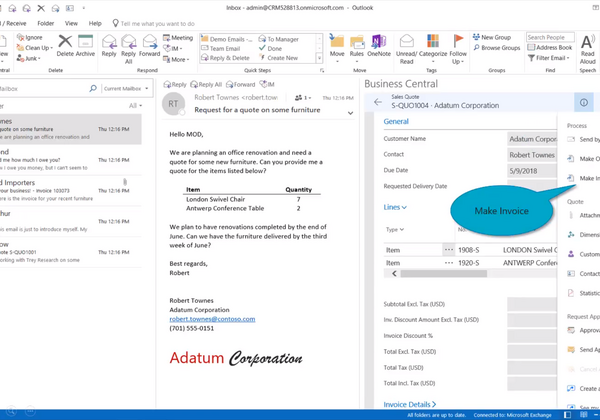The height and width of the screenshot is (420, 600).
Task: Click the Make Invoice action
Action: (x=584, y=178)
